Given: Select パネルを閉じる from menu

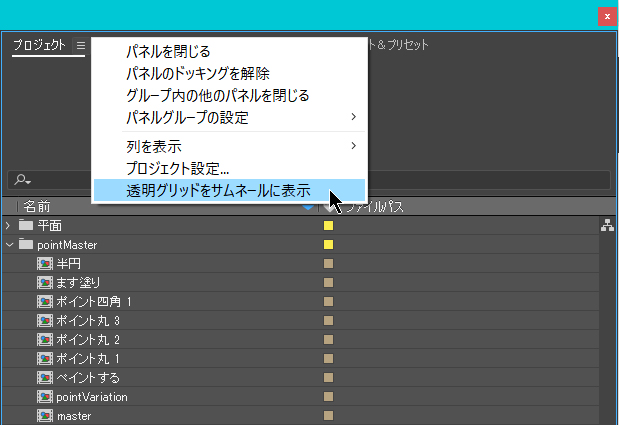Looking at the screenshot, I should 167,51.
